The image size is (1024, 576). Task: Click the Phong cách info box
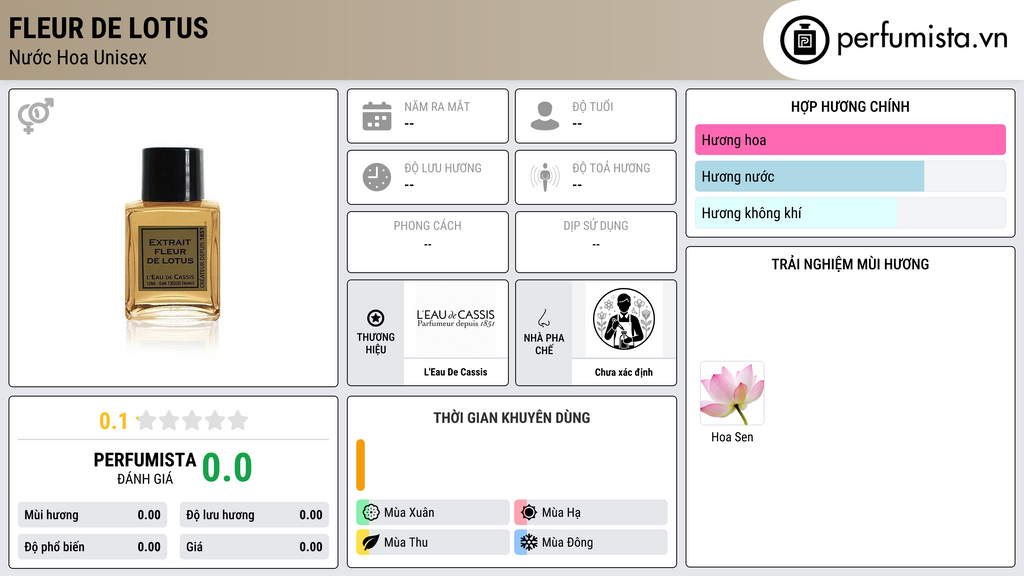pyautogui.click(x=428, y=242)
